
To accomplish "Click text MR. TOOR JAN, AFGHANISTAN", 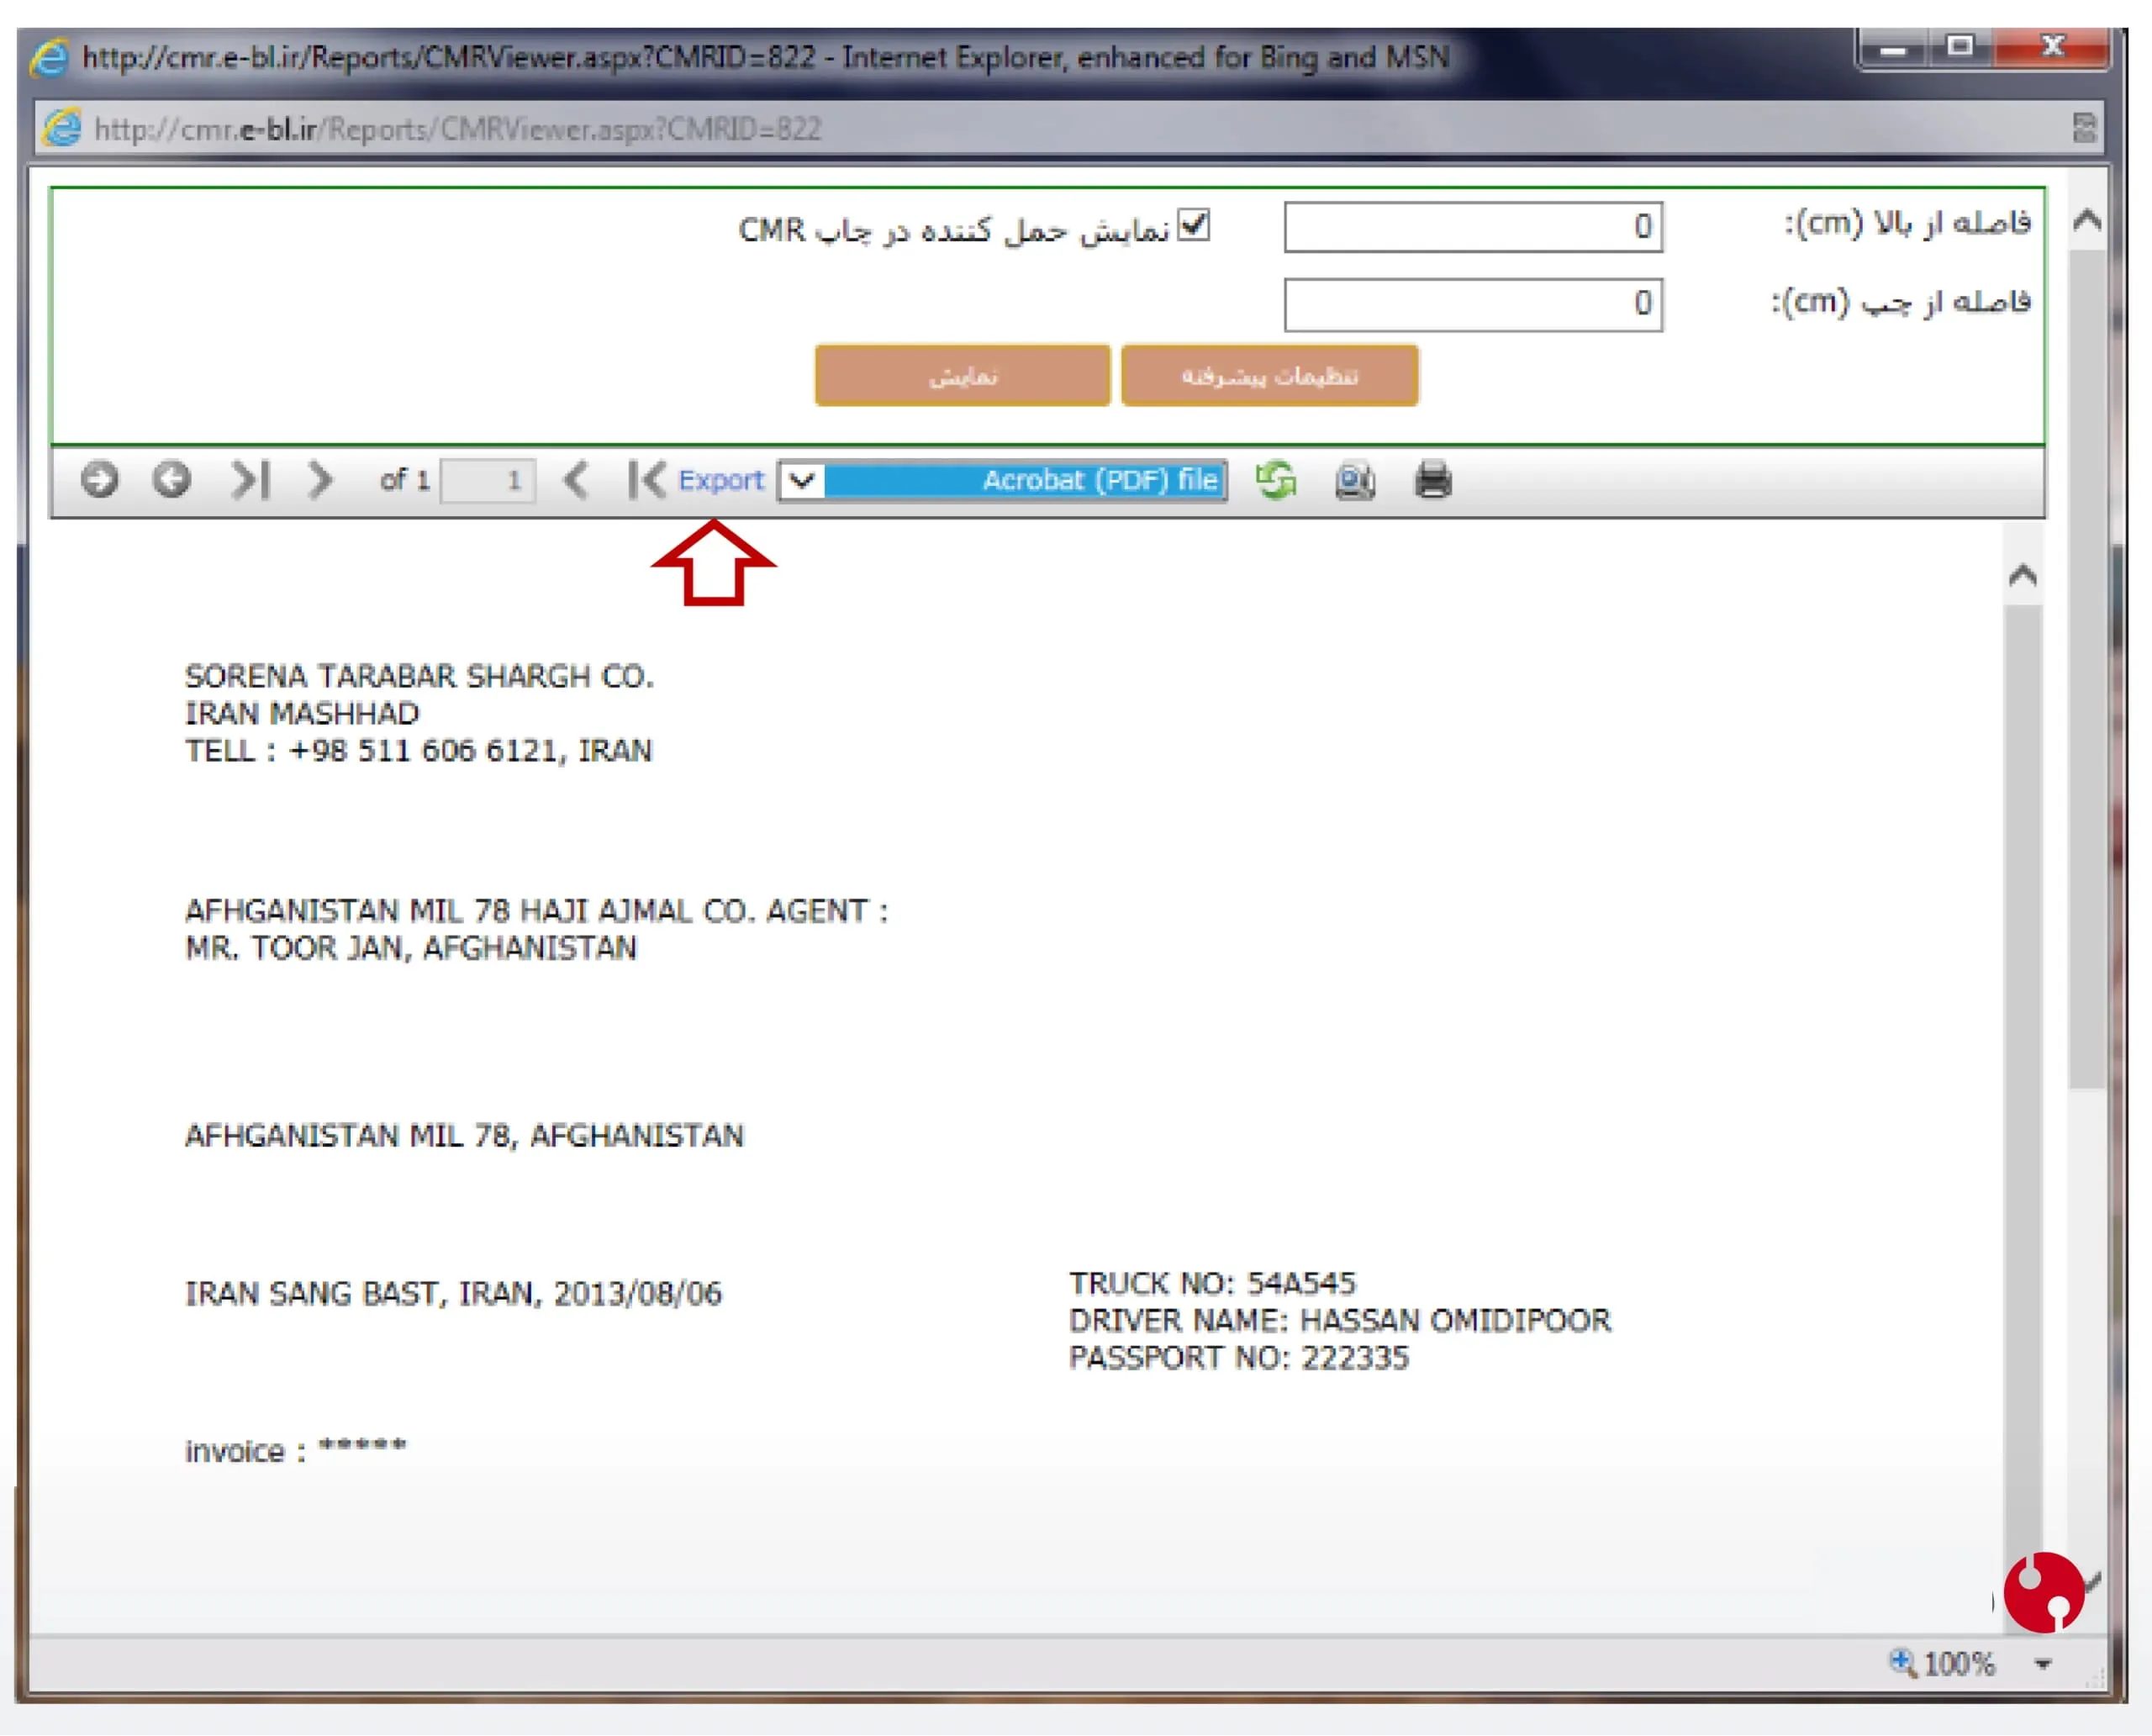I will pyautogui.click(x=410, y=947).
